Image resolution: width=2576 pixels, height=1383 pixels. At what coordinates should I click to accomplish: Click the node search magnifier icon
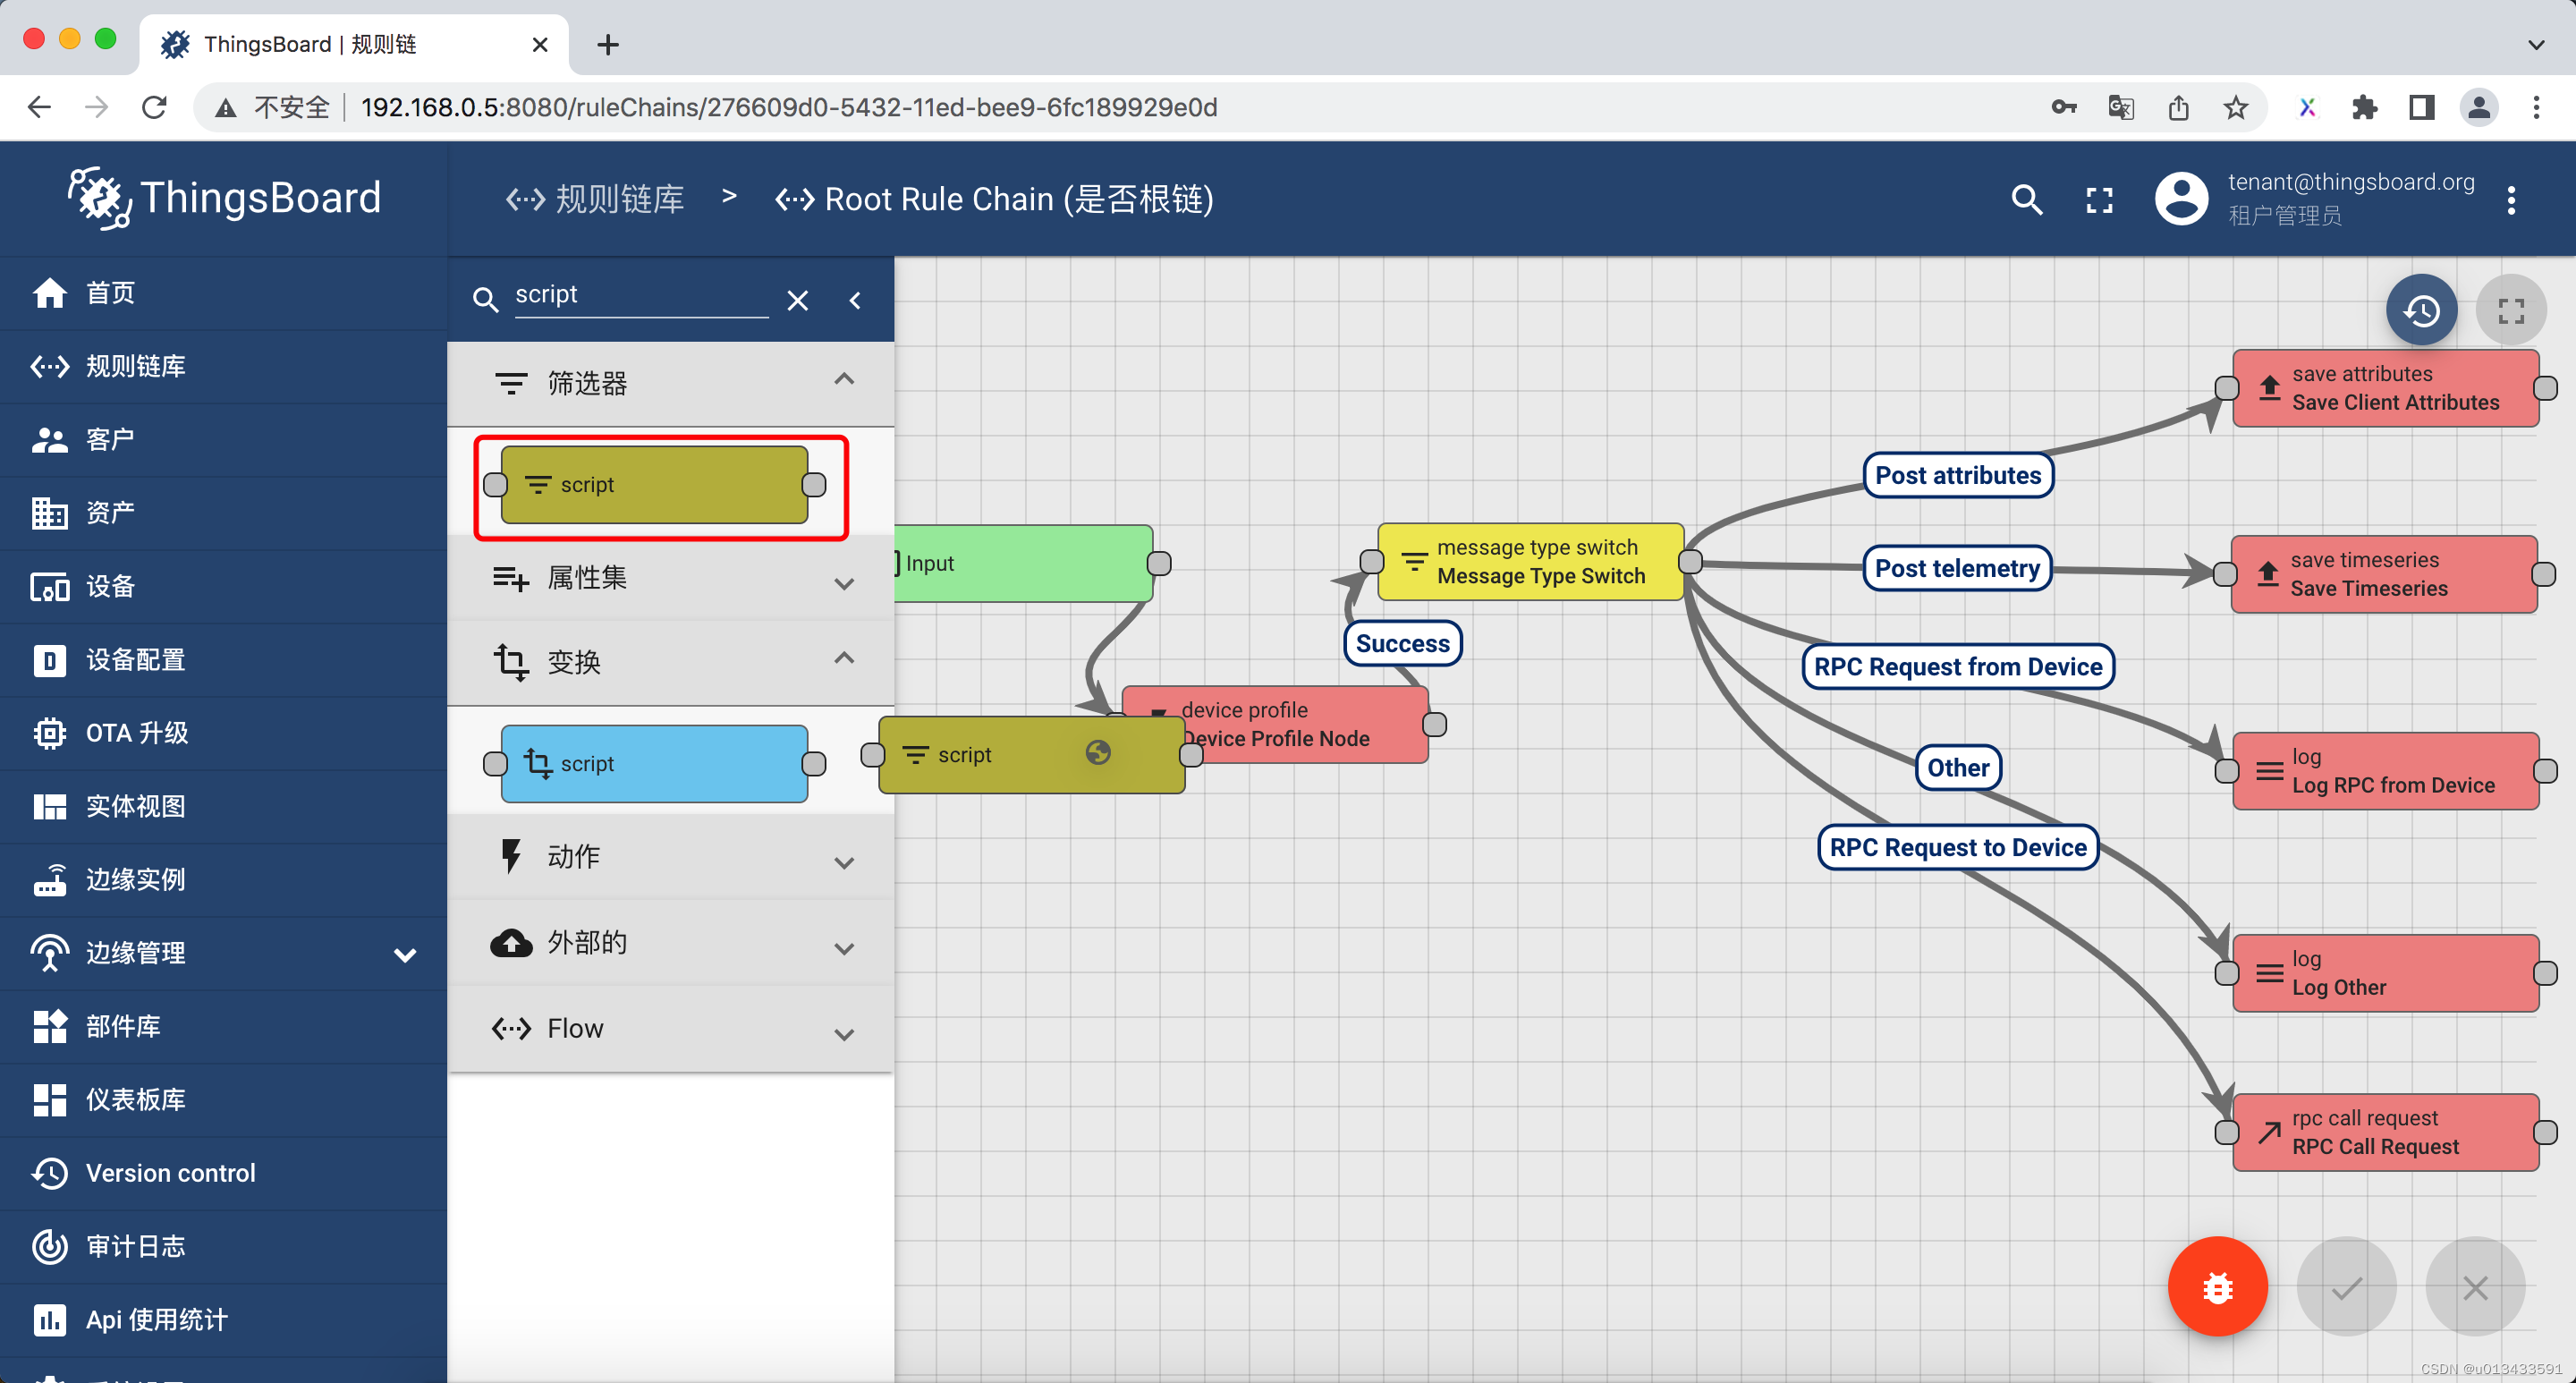pyautogui.click(x=485, y=300)
